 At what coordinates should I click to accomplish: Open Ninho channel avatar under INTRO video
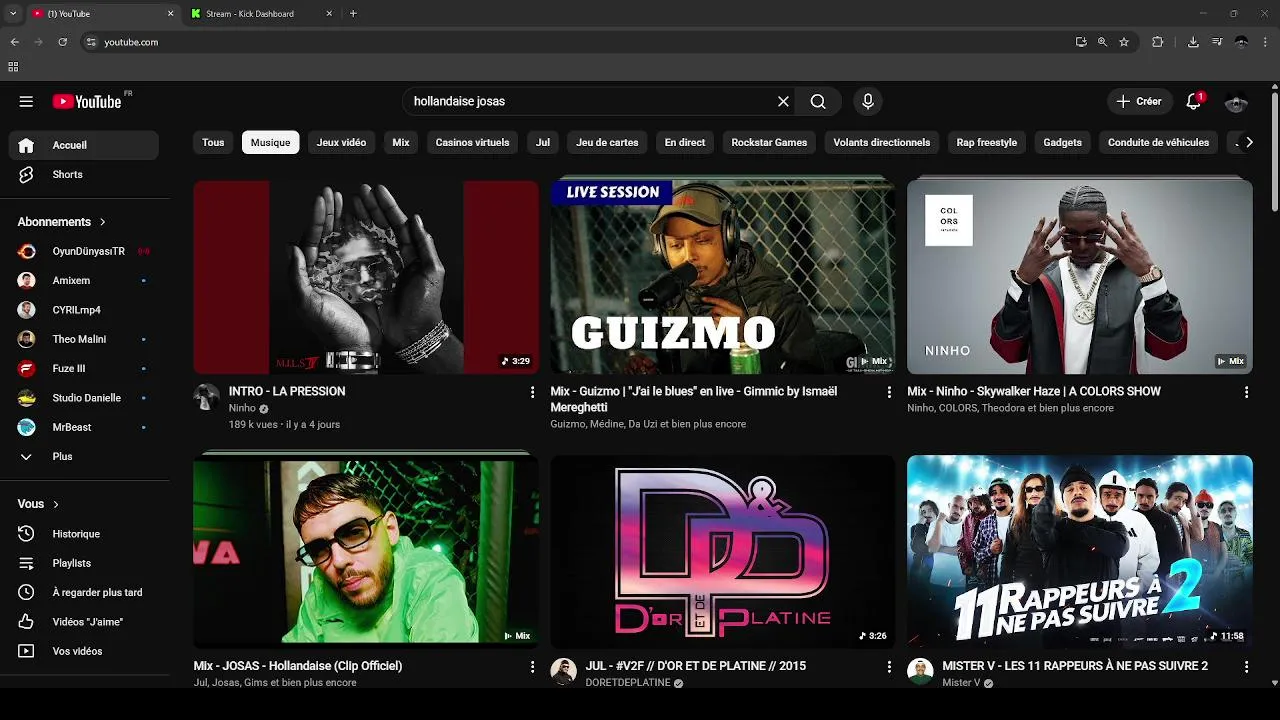(207, 397)
